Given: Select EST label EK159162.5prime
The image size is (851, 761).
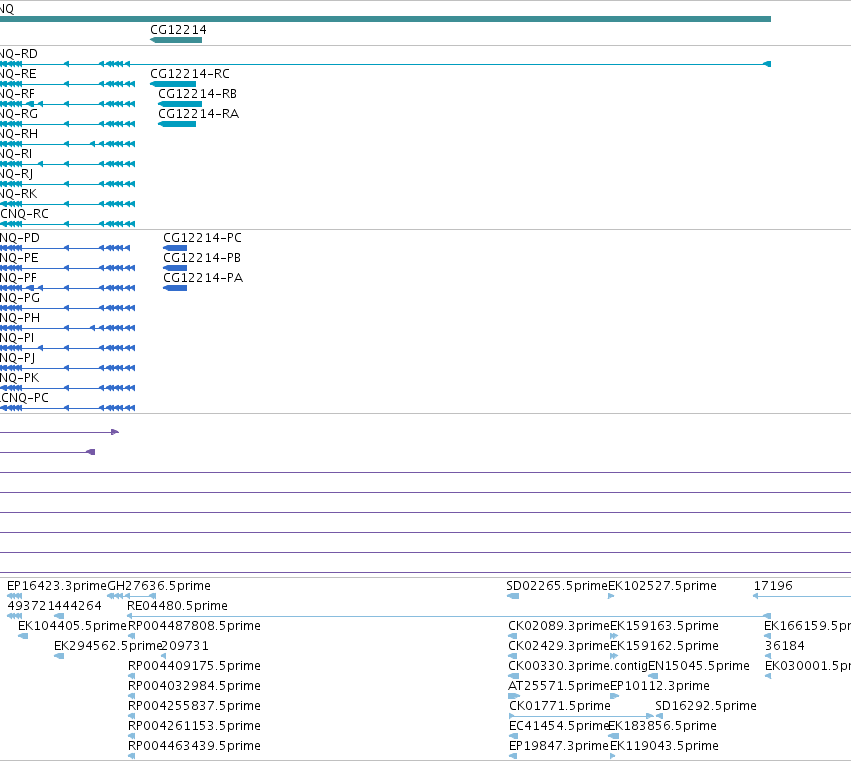Looking at the screenshot, I should tap(664, 646).
